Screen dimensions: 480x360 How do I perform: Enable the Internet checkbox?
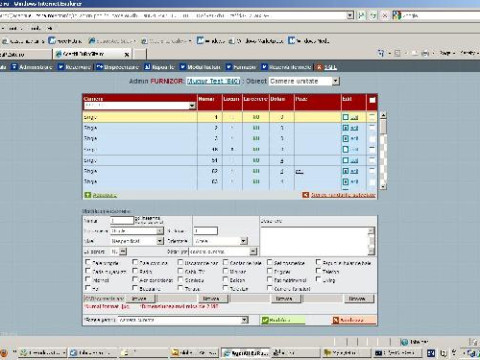coord(88,279)
